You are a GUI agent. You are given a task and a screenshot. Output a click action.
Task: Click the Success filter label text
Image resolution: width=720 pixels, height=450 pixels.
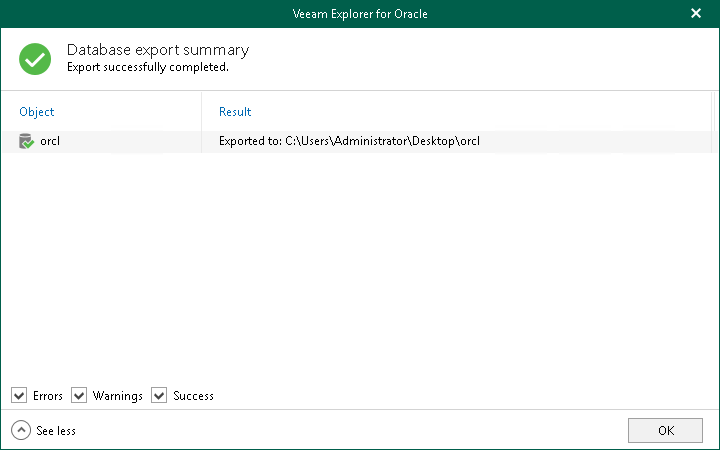(193, 396)
